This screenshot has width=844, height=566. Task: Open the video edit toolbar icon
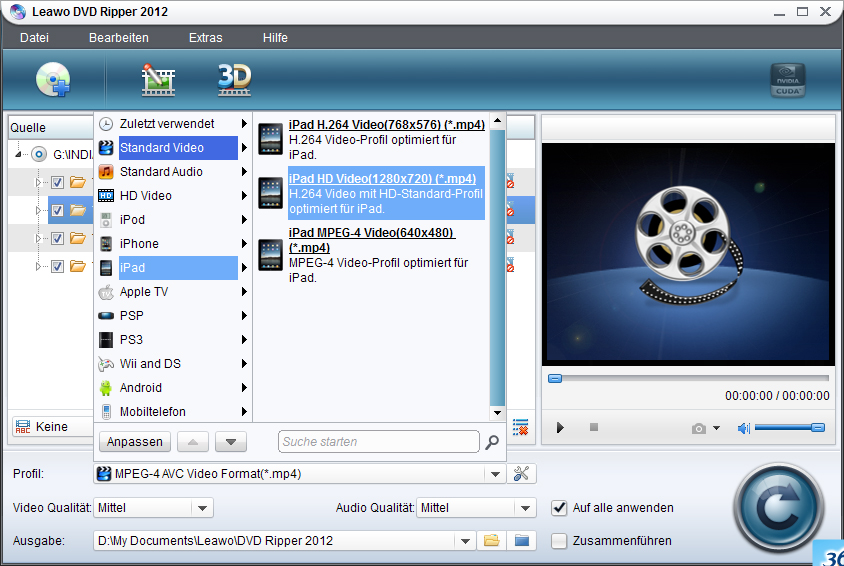(x=158, y=80)
